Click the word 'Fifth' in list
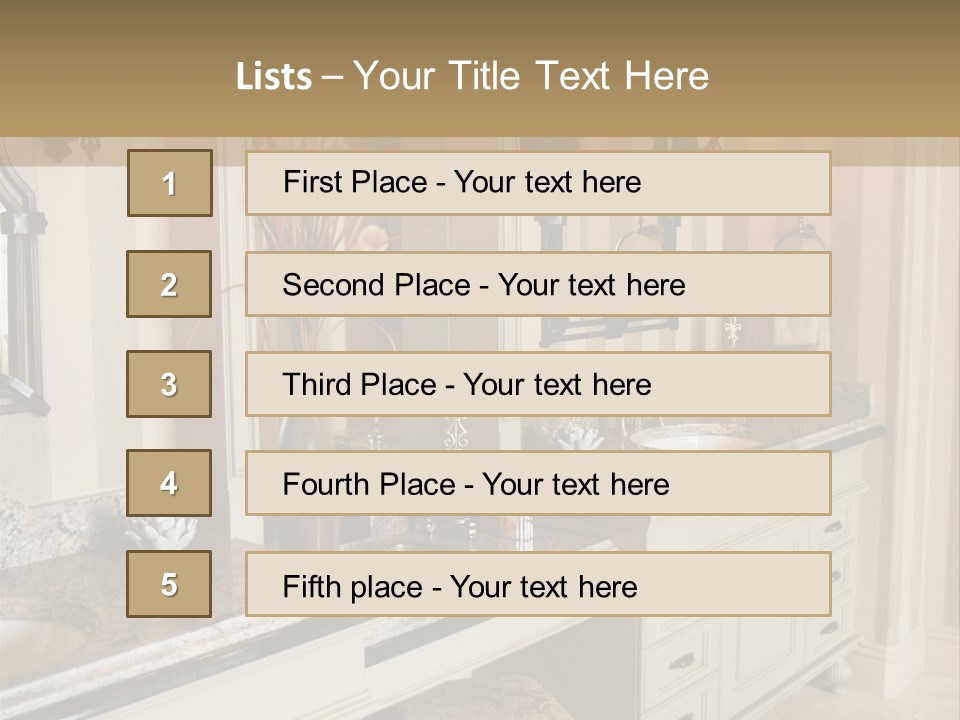The width and height of the screenshot is (960, 720). pyautogui.click(x=311, y=586)
